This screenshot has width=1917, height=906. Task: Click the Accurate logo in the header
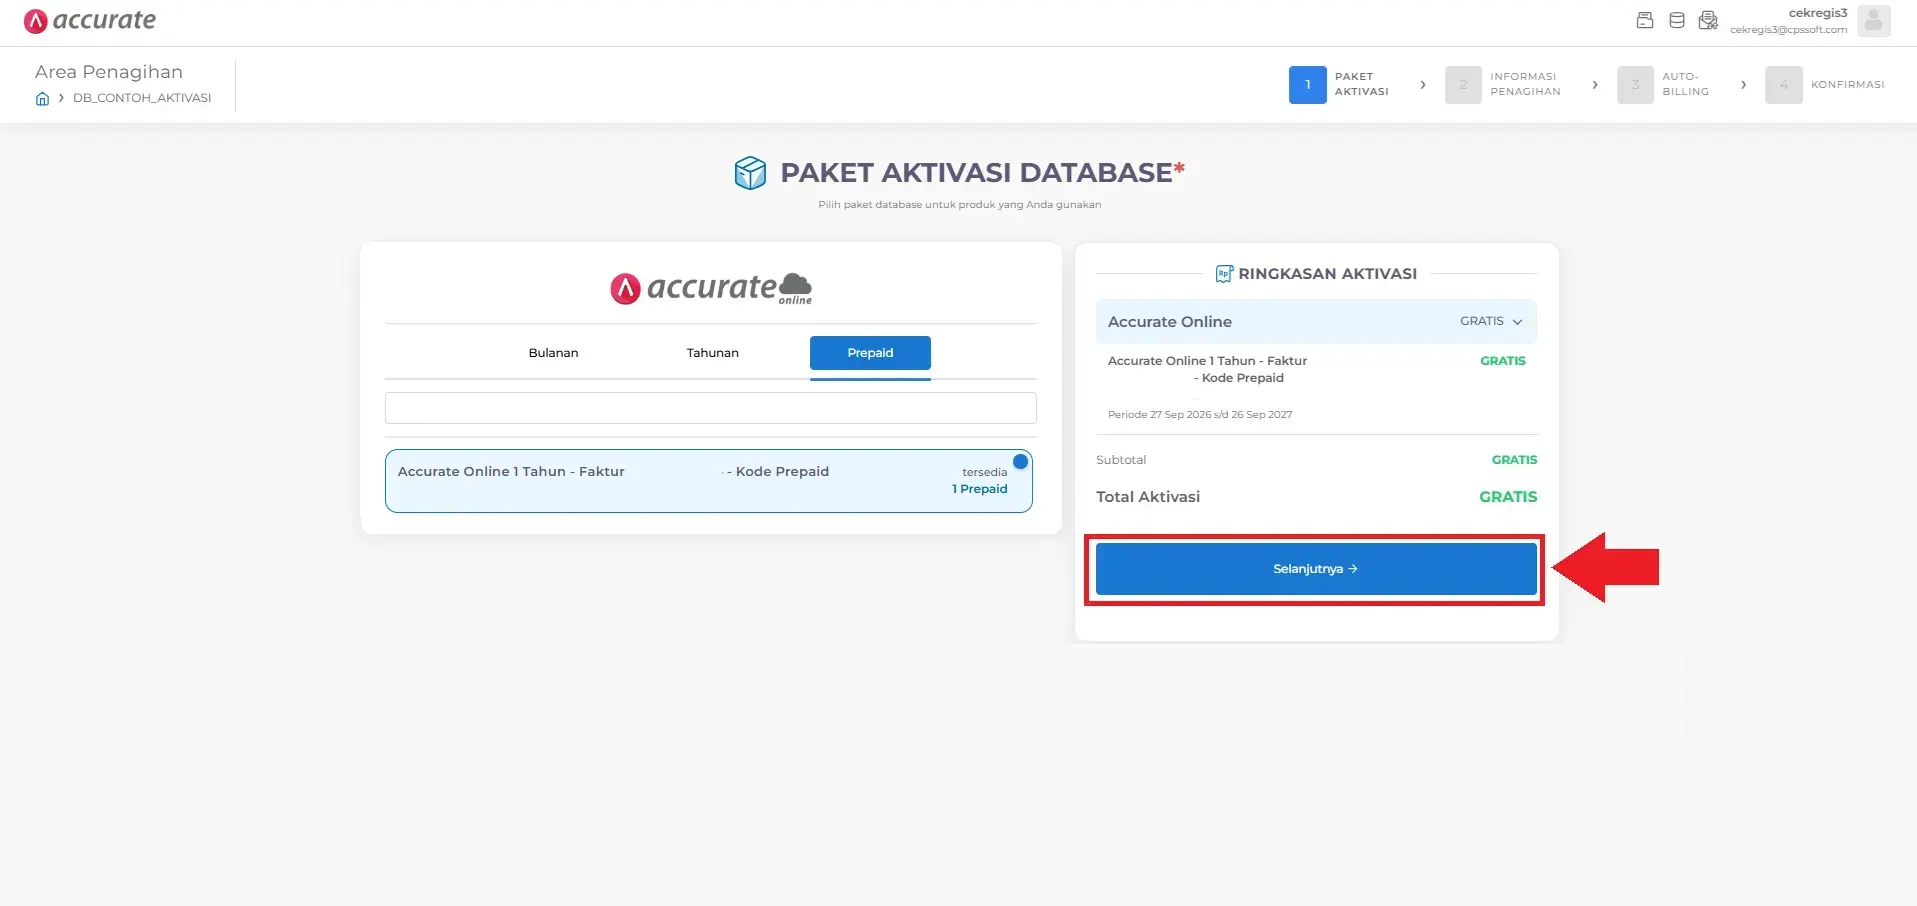pyautogui.click(x=90, y=21)
